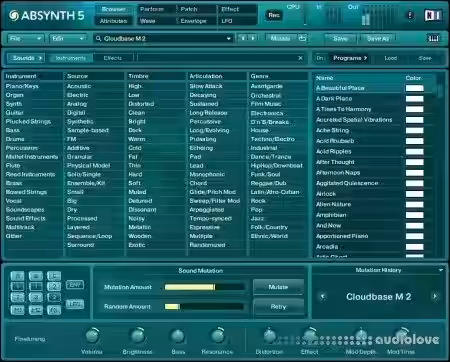Clear the browser search with X
This screenshot has width=450, height=362.
point(300,58)
